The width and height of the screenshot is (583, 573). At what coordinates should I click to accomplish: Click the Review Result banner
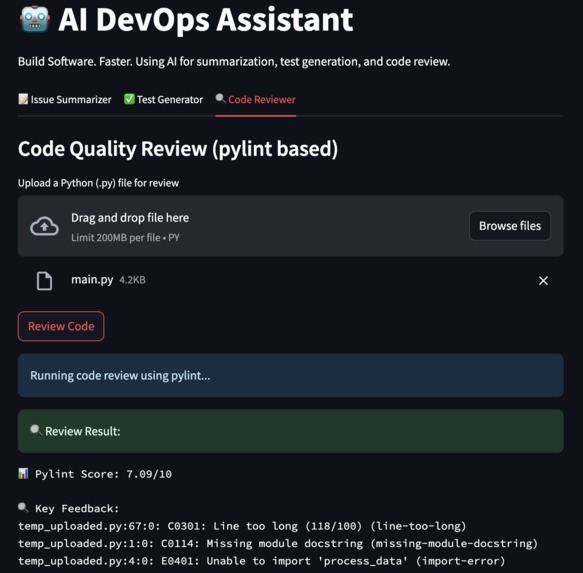[290, 431]
